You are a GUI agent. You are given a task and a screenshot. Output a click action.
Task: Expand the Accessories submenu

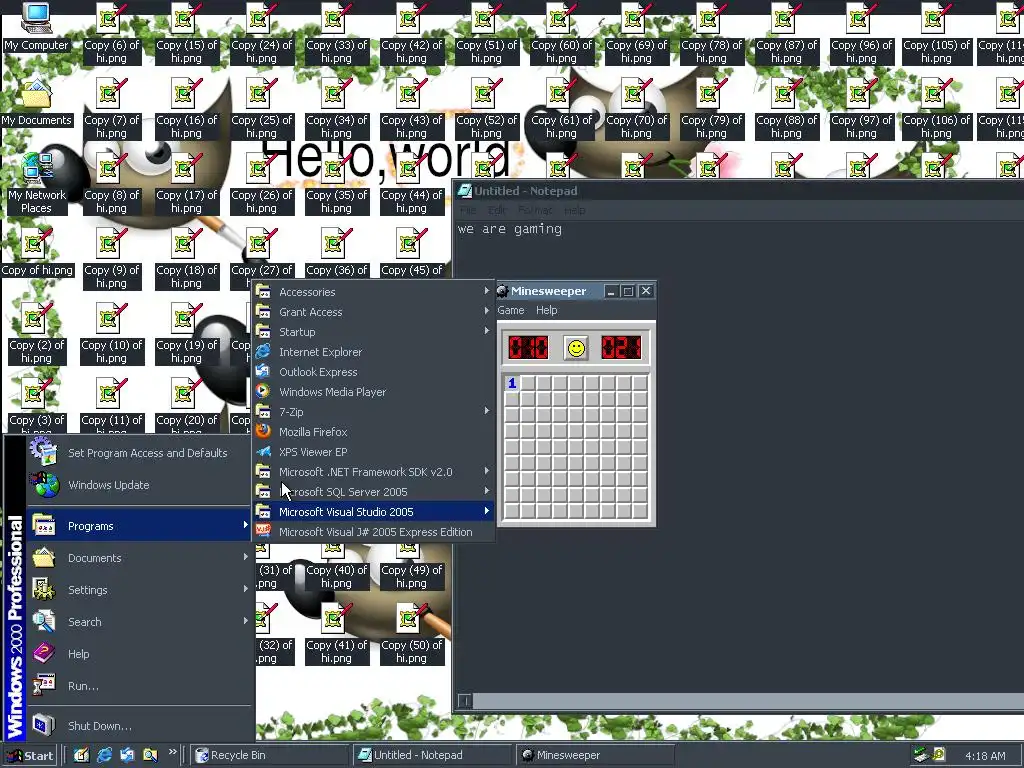[x=373, y=292]
